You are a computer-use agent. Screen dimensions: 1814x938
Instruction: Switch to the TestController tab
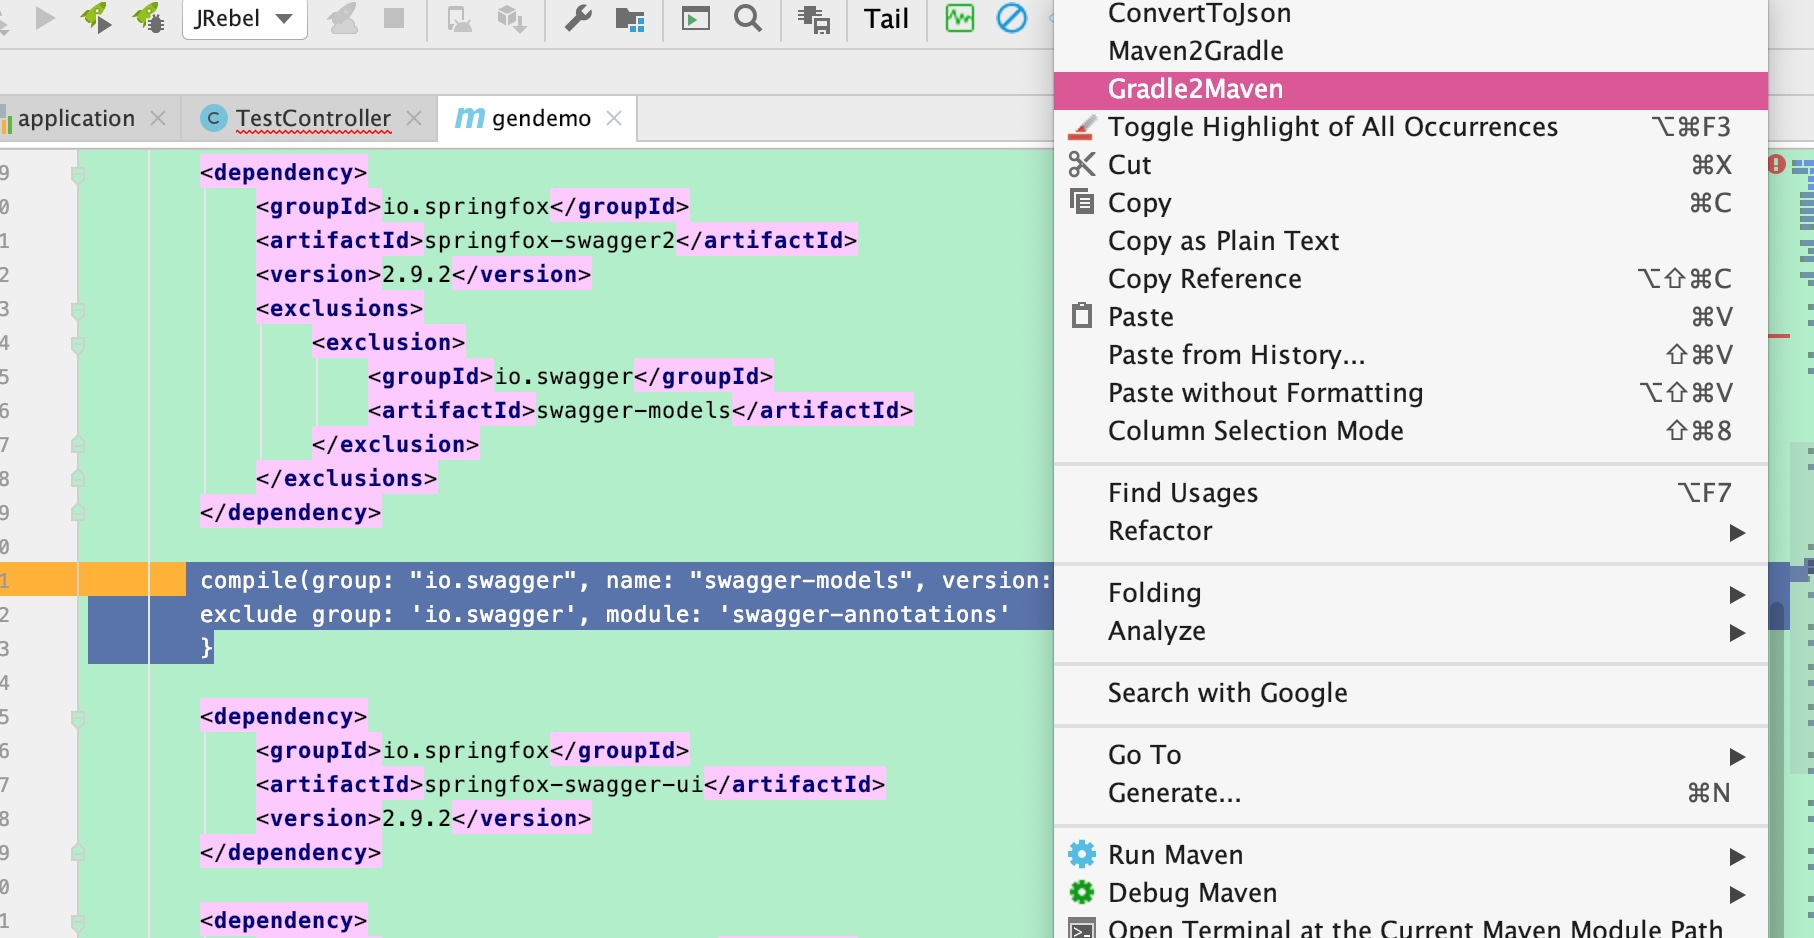click(312, 118)
